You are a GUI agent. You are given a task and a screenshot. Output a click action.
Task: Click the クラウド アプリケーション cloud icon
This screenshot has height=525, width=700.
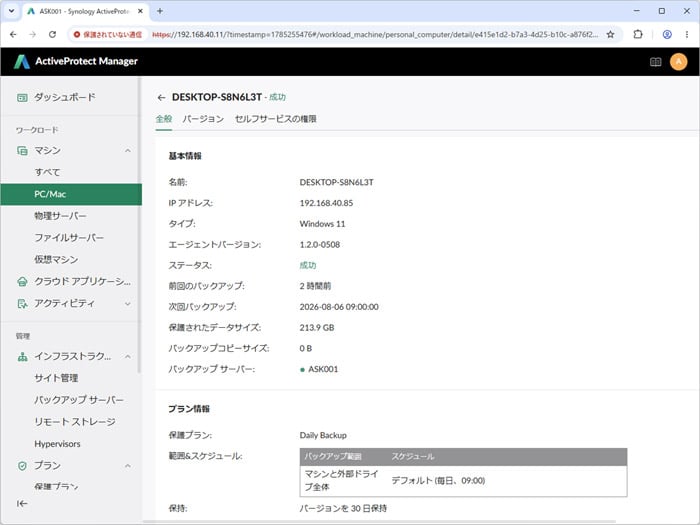pyautogui.click(x=22, y=281)
